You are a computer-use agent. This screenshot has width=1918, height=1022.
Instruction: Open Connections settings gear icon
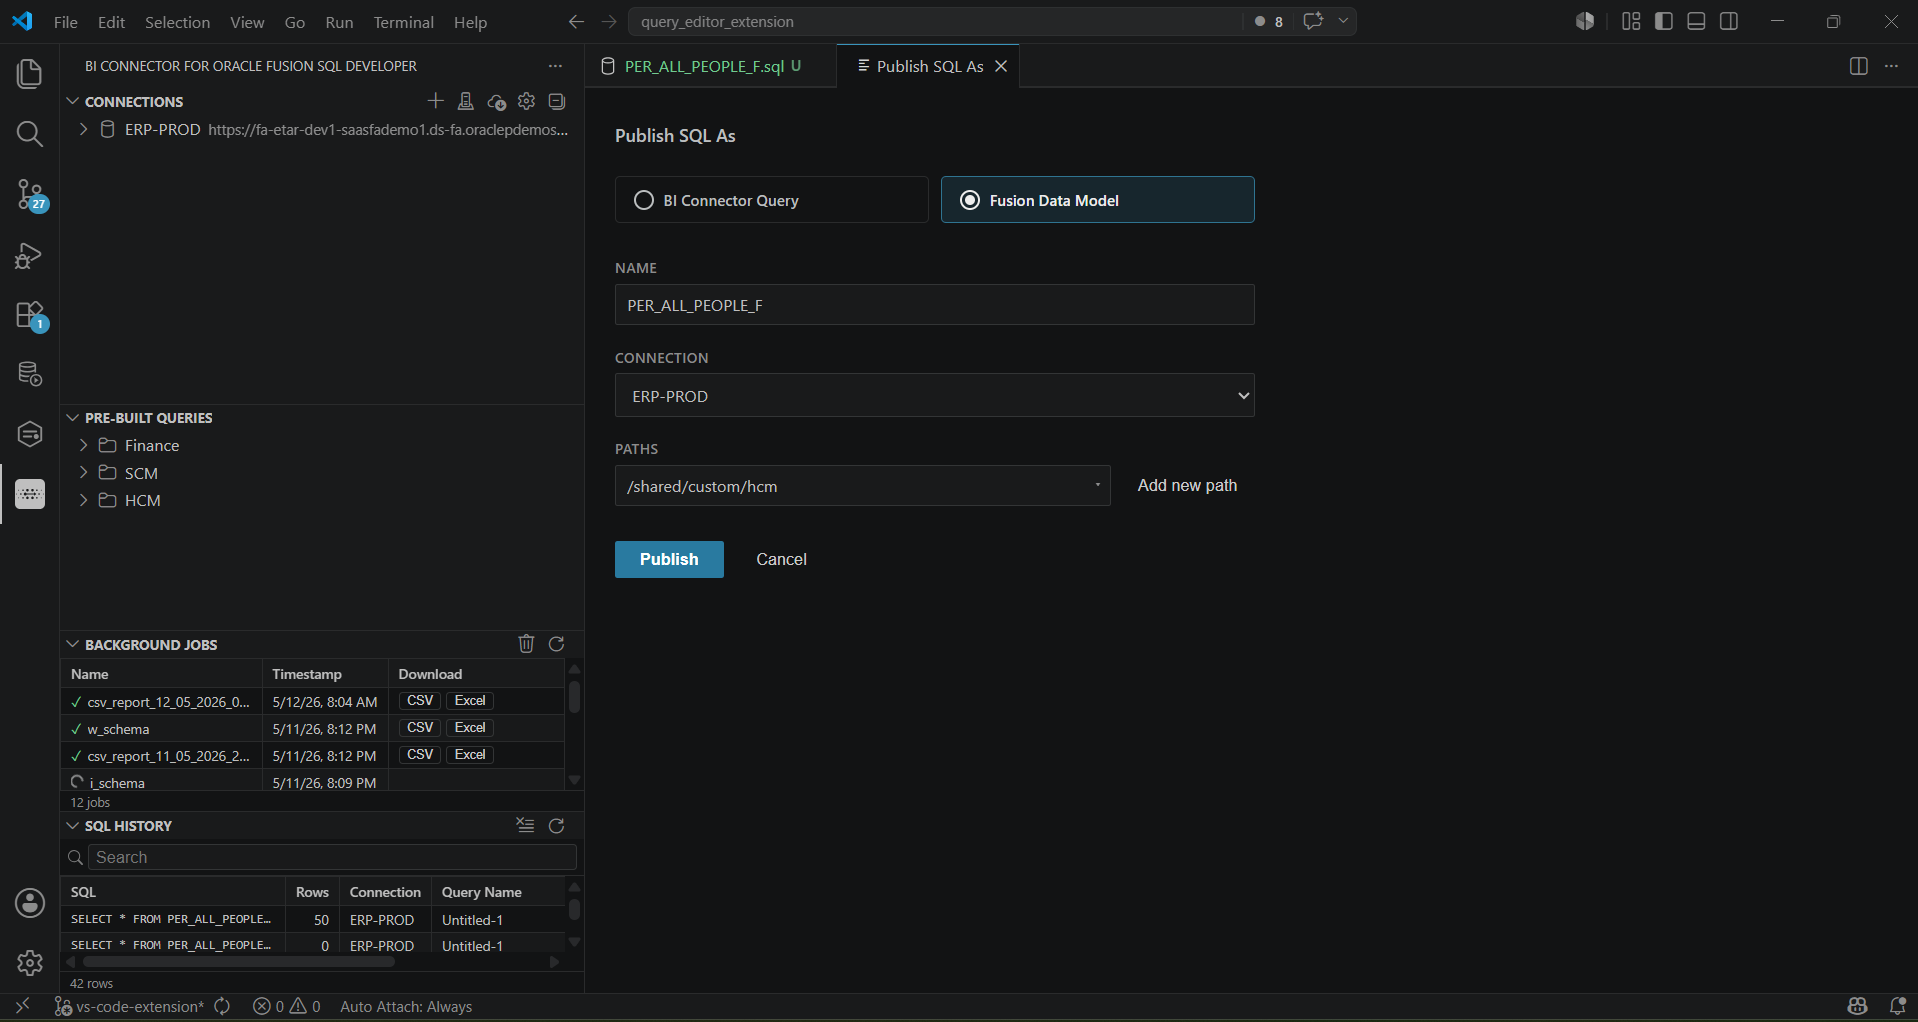click(x=527, y=101)
